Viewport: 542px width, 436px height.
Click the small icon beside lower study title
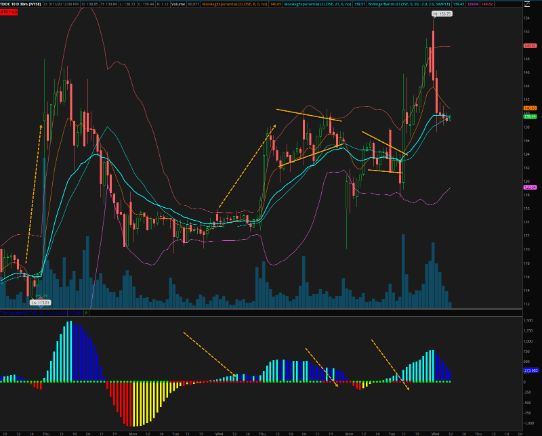[x=86, y=313]
